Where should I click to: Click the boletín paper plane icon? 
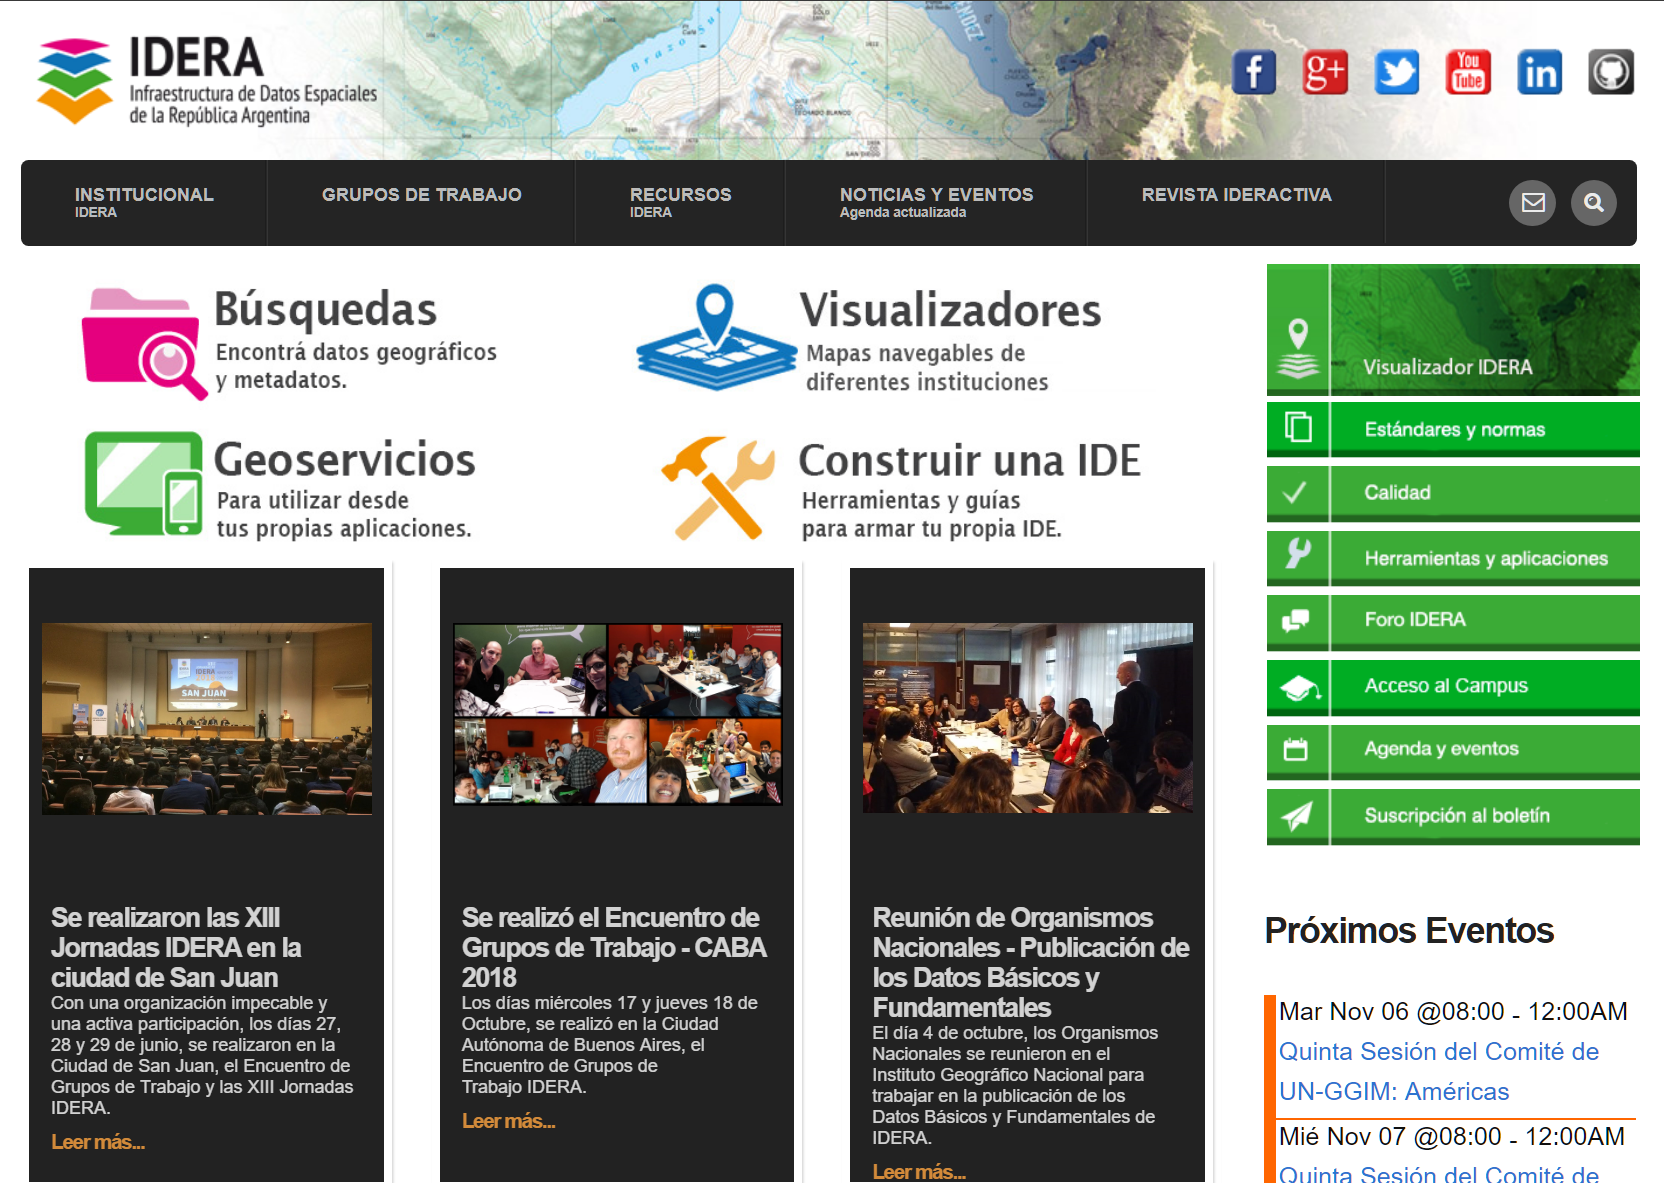point(1298,816)
